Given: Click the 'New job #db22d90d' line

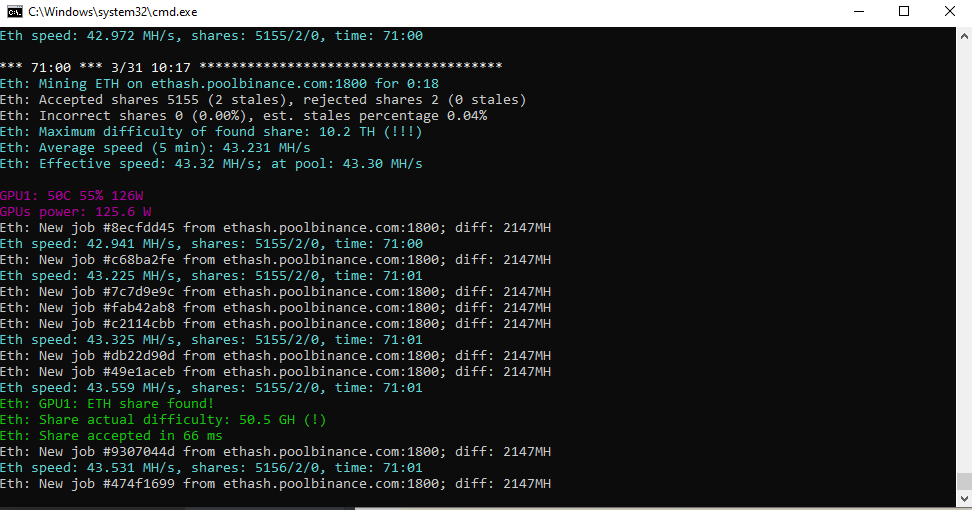Looking at the screenshot, I should [275, 356].
